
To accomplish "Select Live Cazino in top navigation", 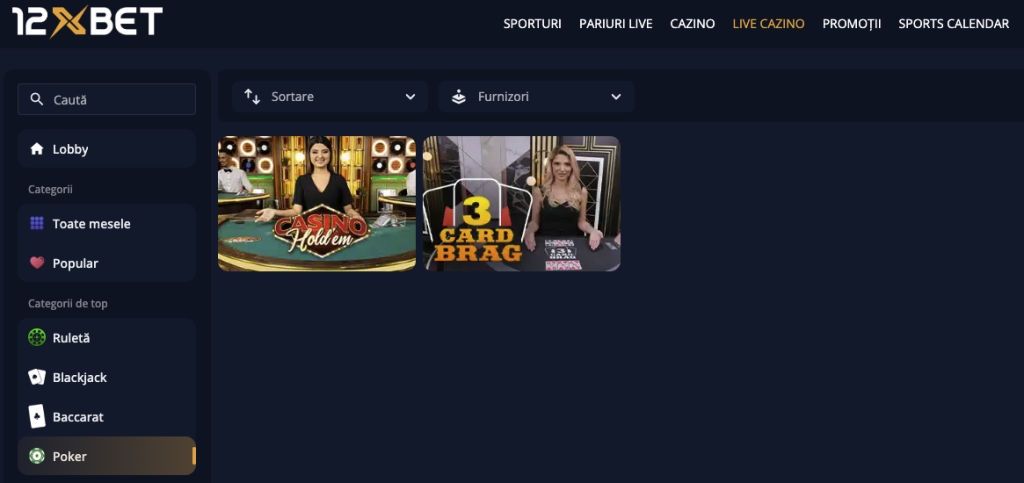I will tap(769, 24).
